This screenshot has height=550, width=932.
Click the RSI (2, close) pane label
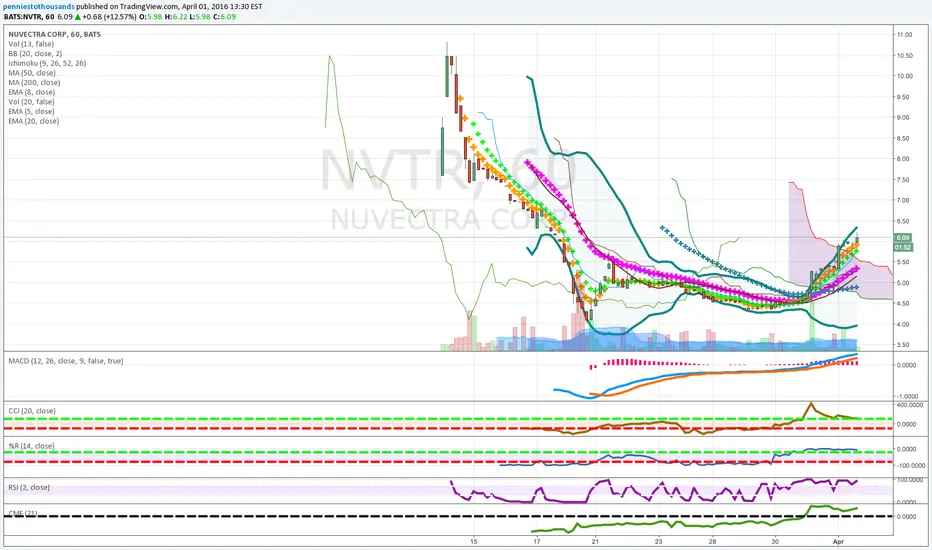[x=29, y=488]
